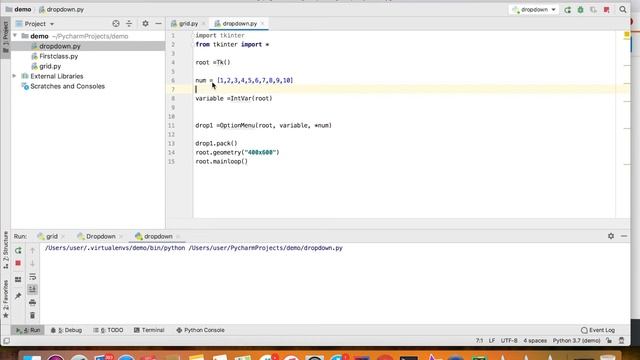The width and height of the screenshot is (640, 360).
Task: Toggle the Project side tab stripe
Action: coord(5,38)
